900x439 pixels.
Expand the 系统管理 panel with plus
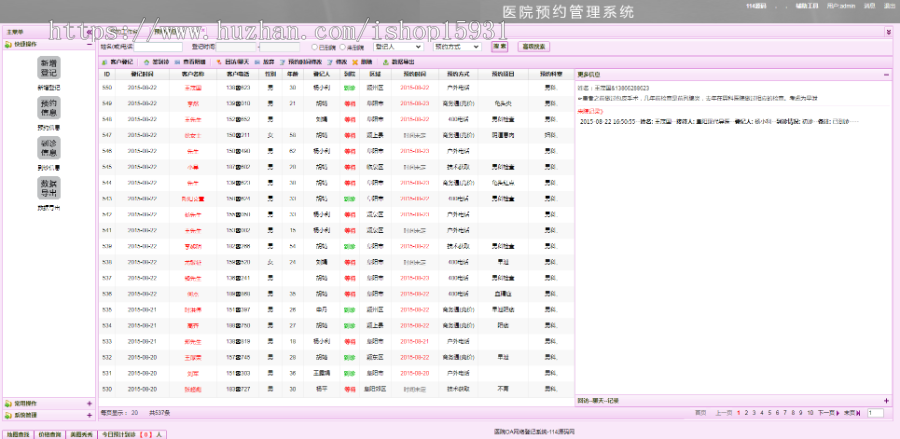click(x=89, y=415)
